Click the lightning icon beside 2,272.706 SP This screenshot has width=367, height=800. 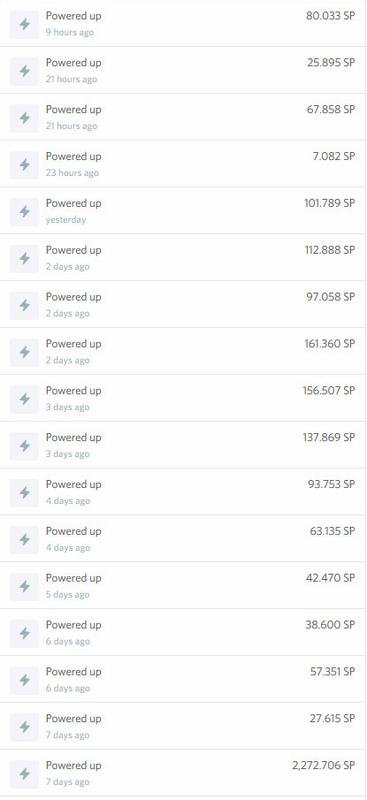pos(24,774)
